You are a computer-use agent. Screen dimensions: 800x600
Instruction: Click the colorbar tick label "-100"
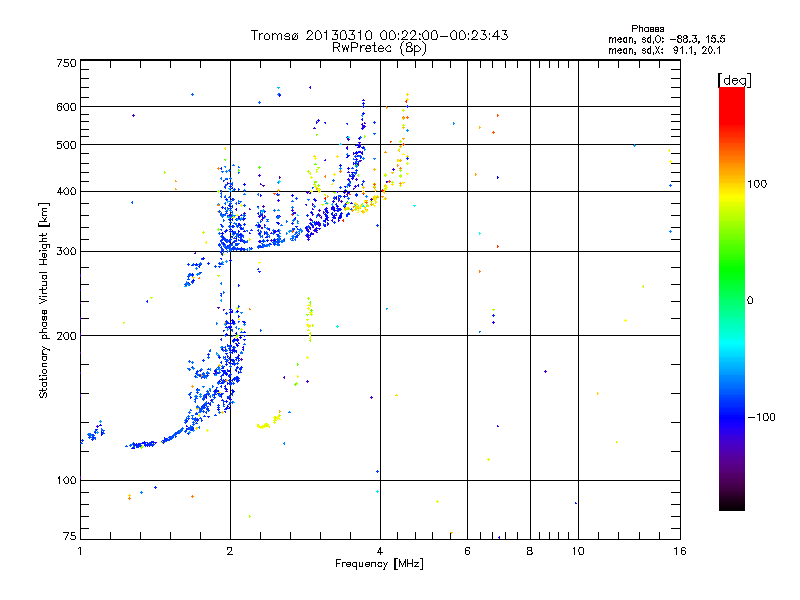pos(761,417)
